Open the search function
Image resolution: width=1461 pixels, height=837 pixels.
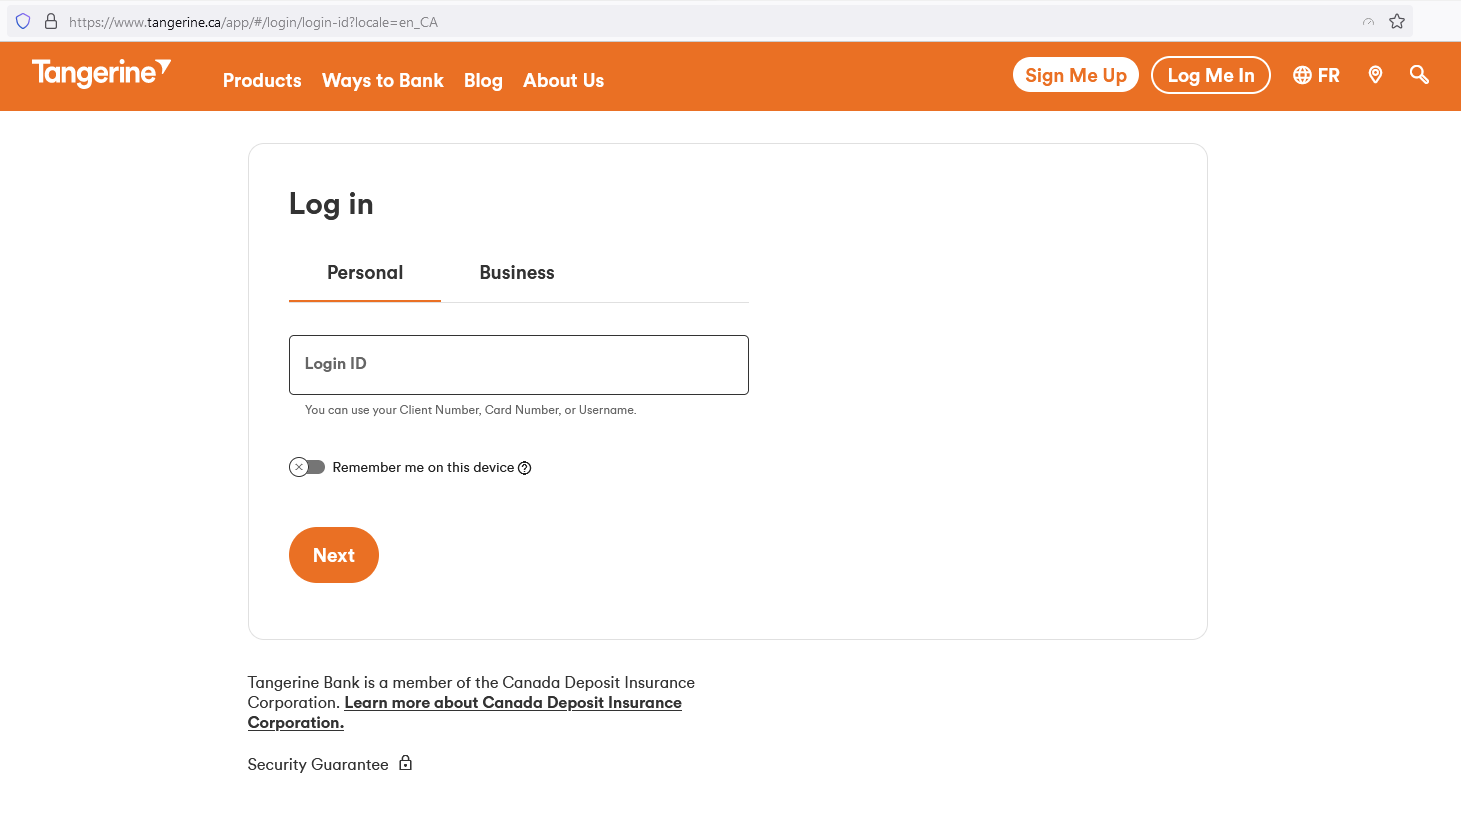tap(1419, 74)
